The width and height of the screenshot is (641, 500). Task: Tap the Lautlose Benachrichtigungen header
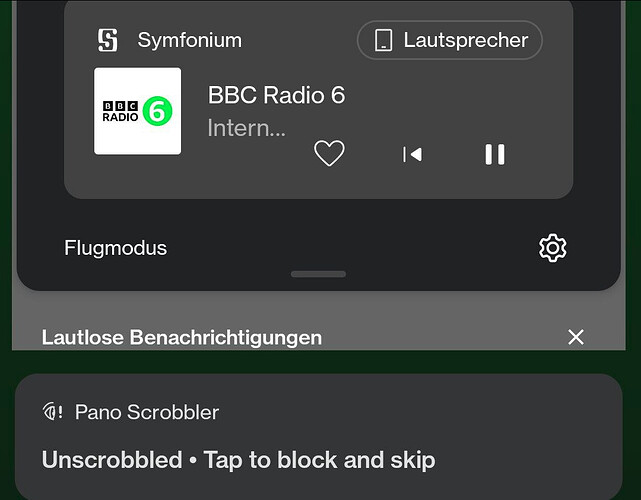(x=182, y=338)
